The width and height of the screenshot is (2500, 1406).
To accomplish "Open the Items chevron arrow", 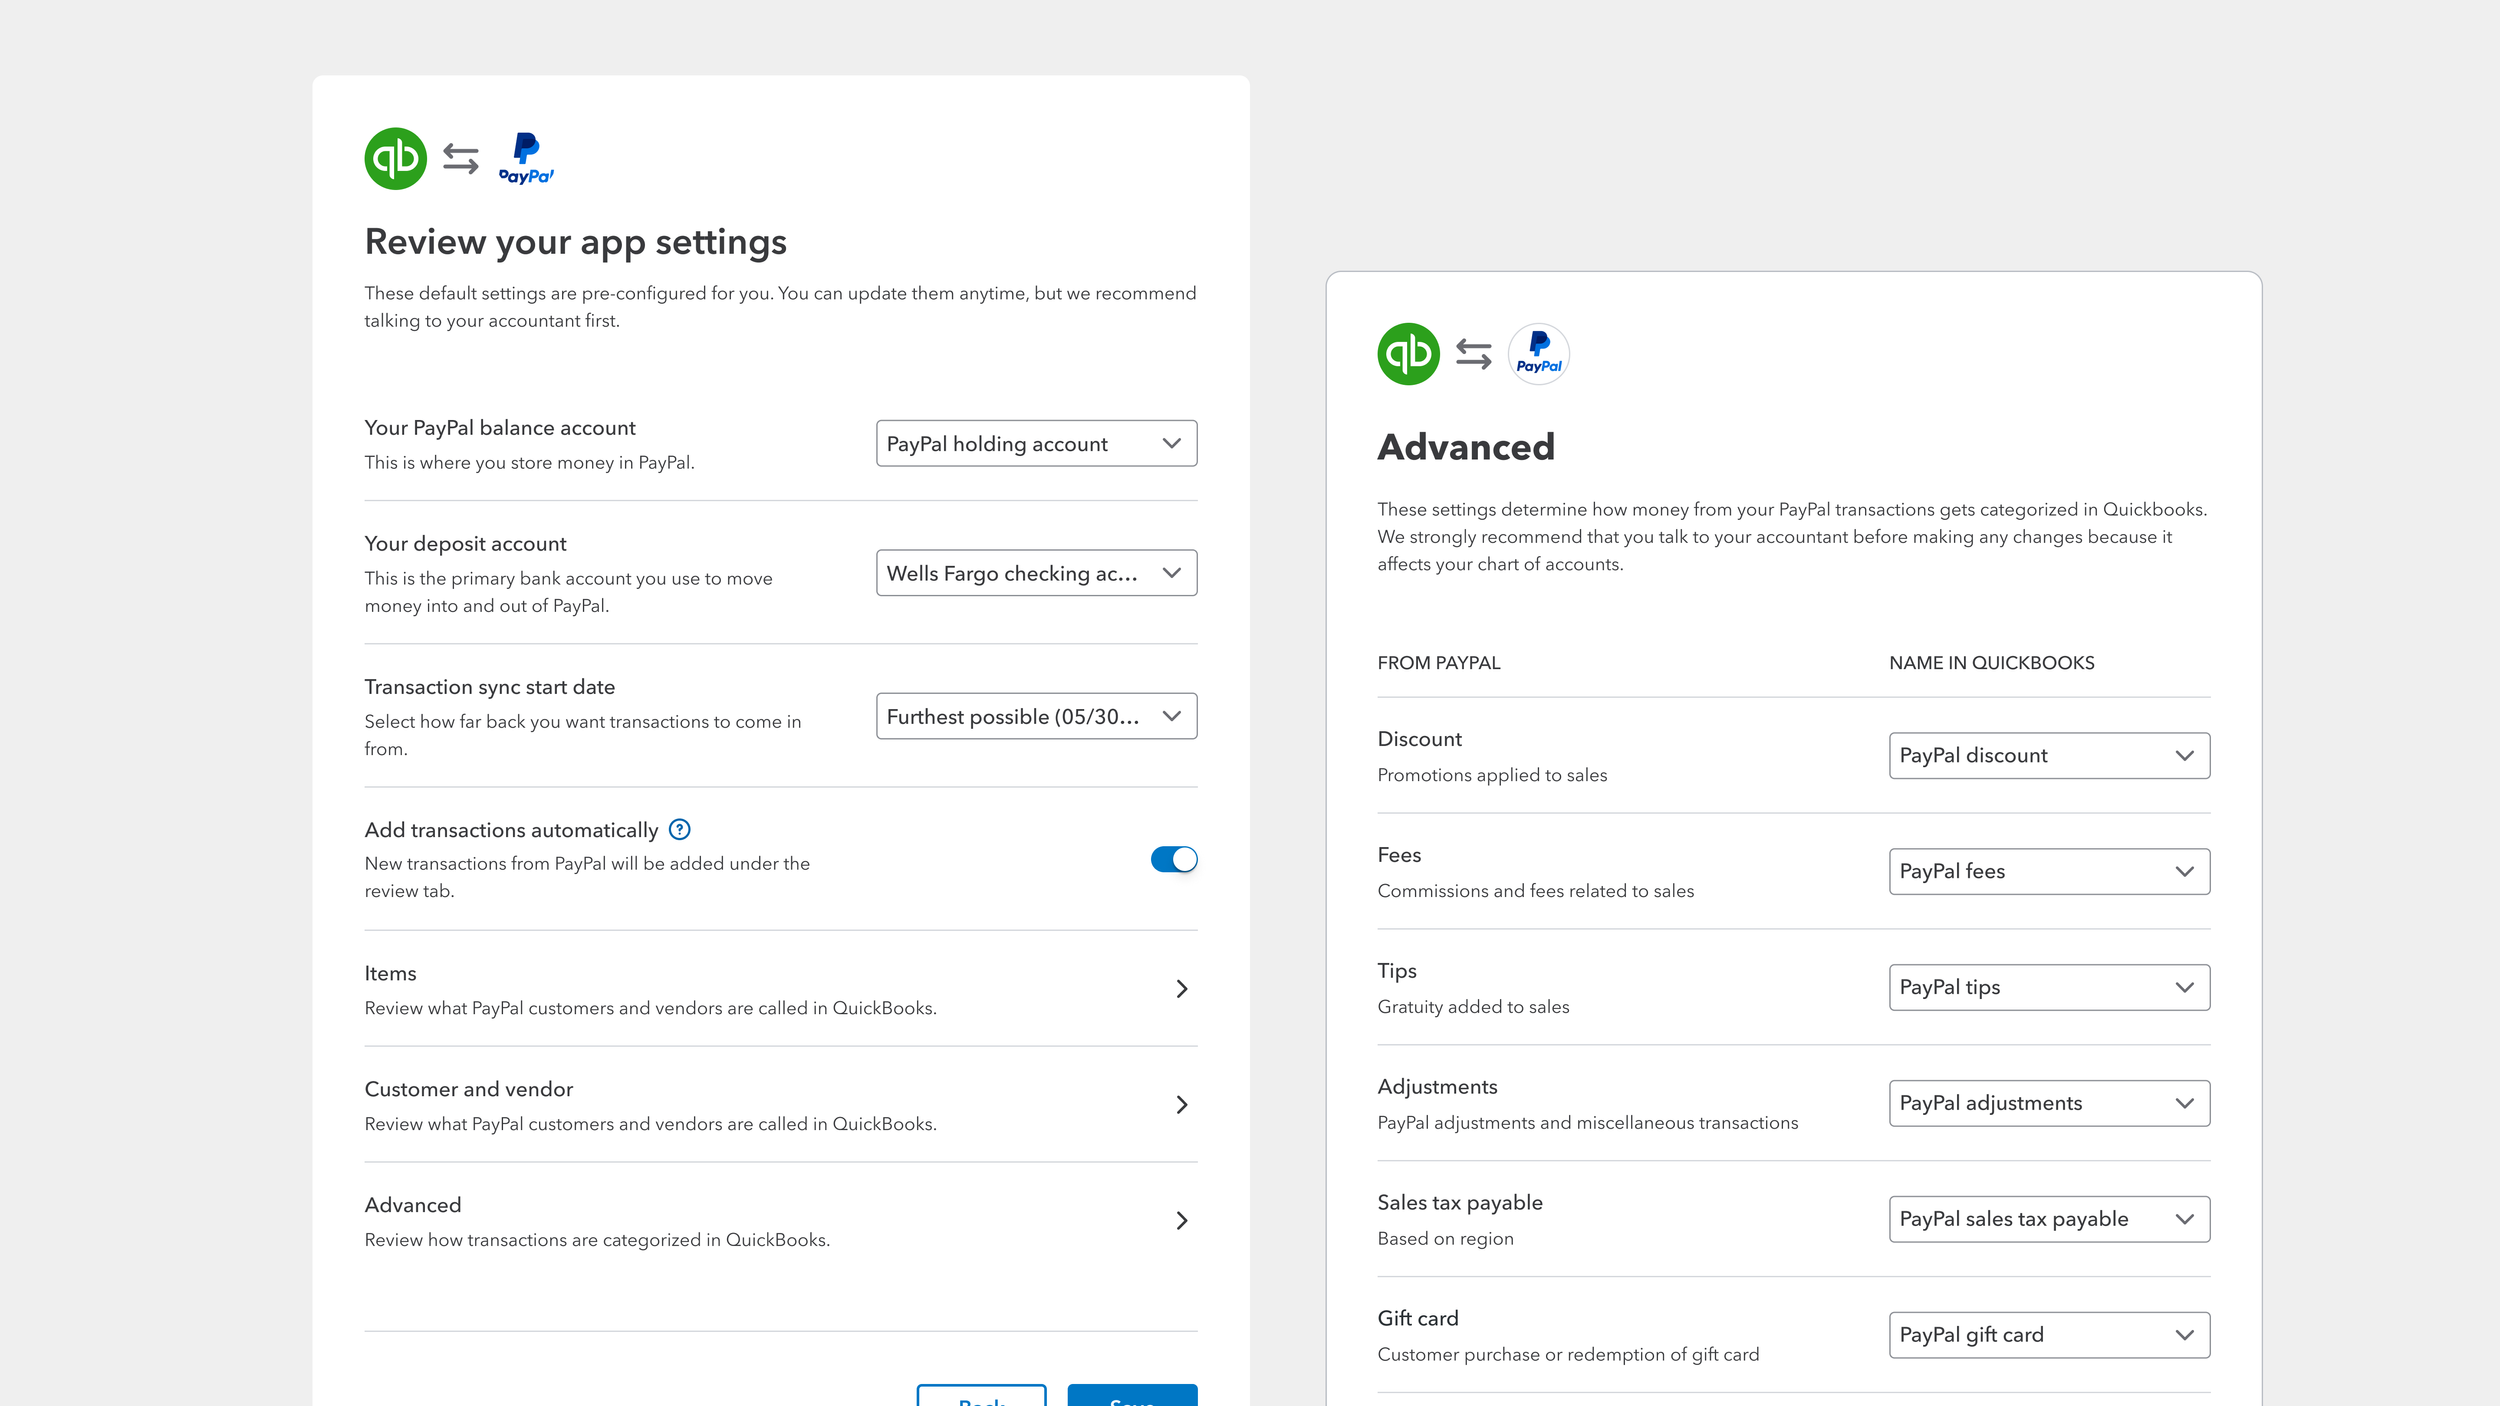I will point(1181,989).
